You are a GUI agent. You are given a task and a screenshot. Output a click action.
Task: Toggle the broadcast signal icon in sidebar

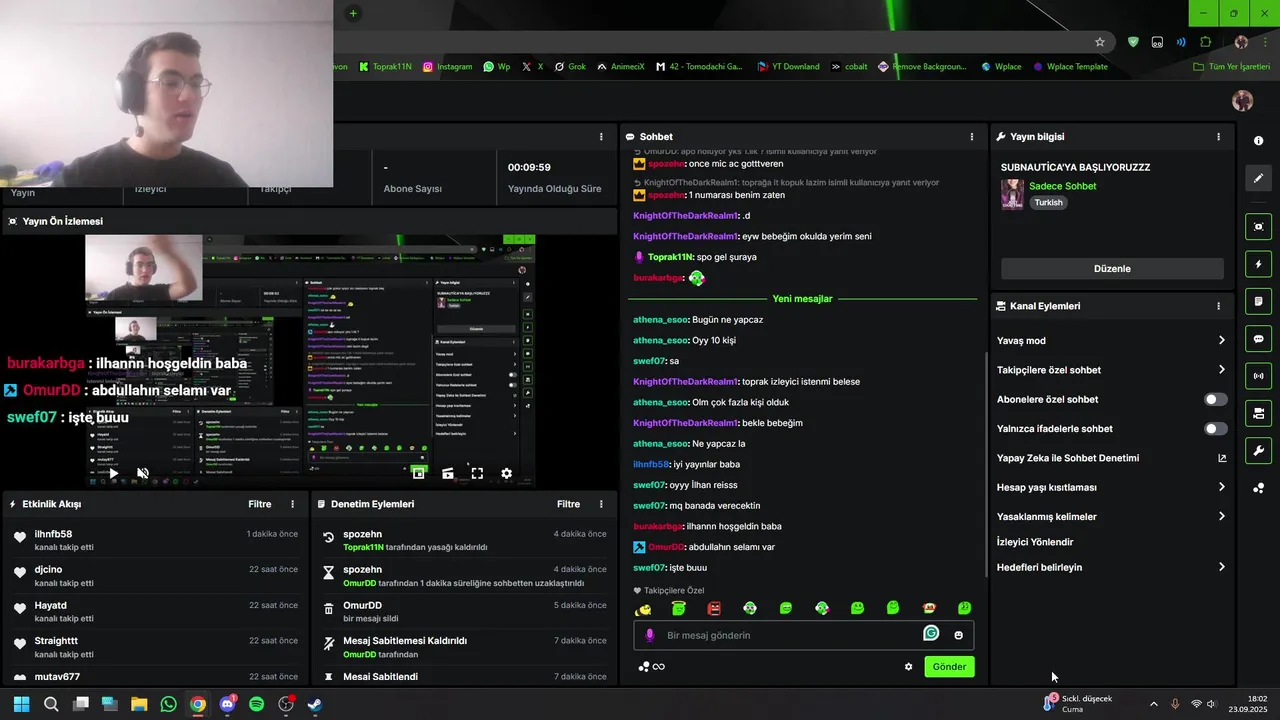pyautogui.click(x=1259, y=376)
